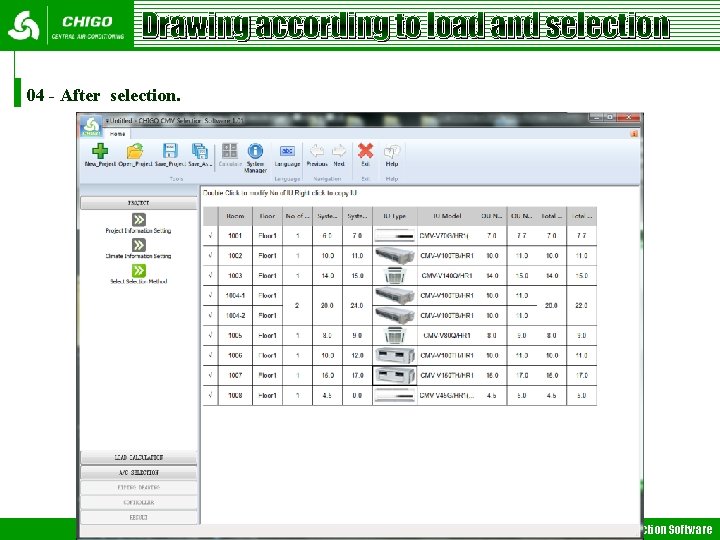Select model cell CMV-V160TH/HR1 in row 1007

[447, 375]
